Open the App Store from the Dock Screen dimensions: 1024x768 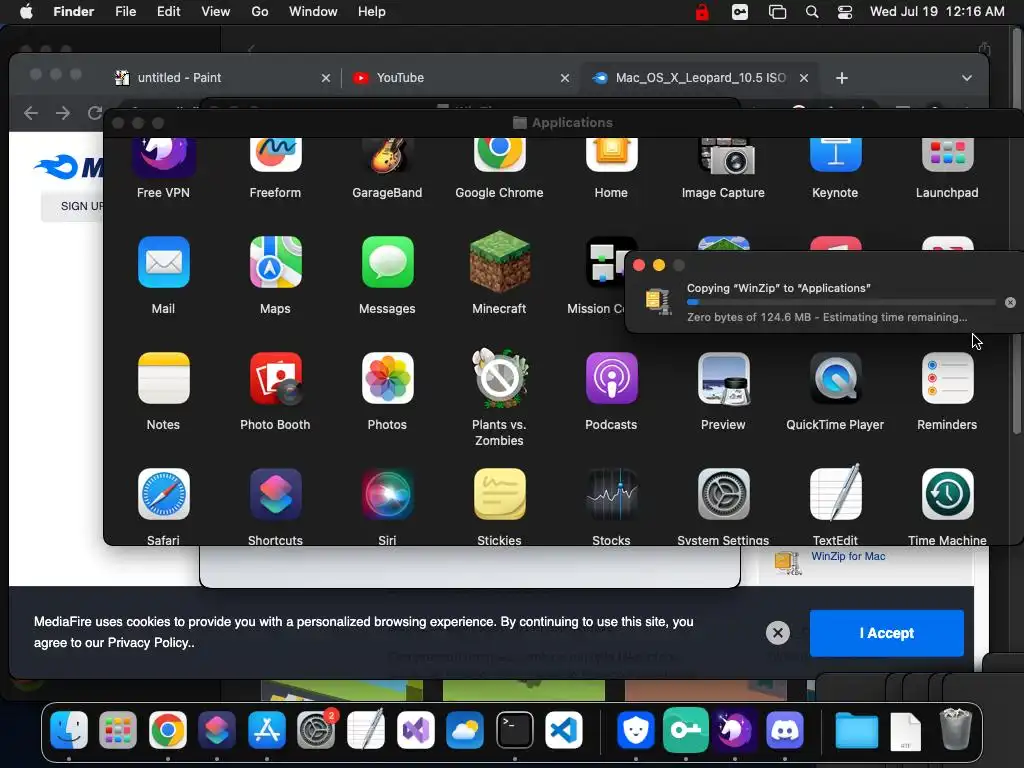(x=266, y=729)
